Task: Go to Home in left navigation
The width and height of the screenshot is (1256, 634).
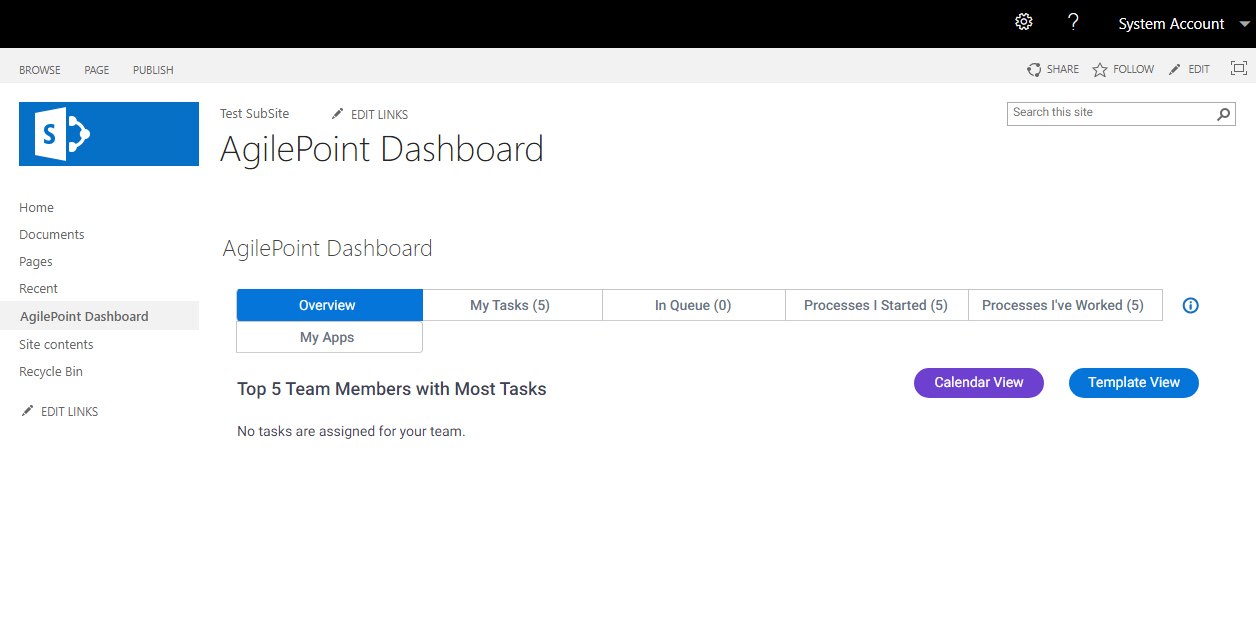Action: [x=37, y=208]
